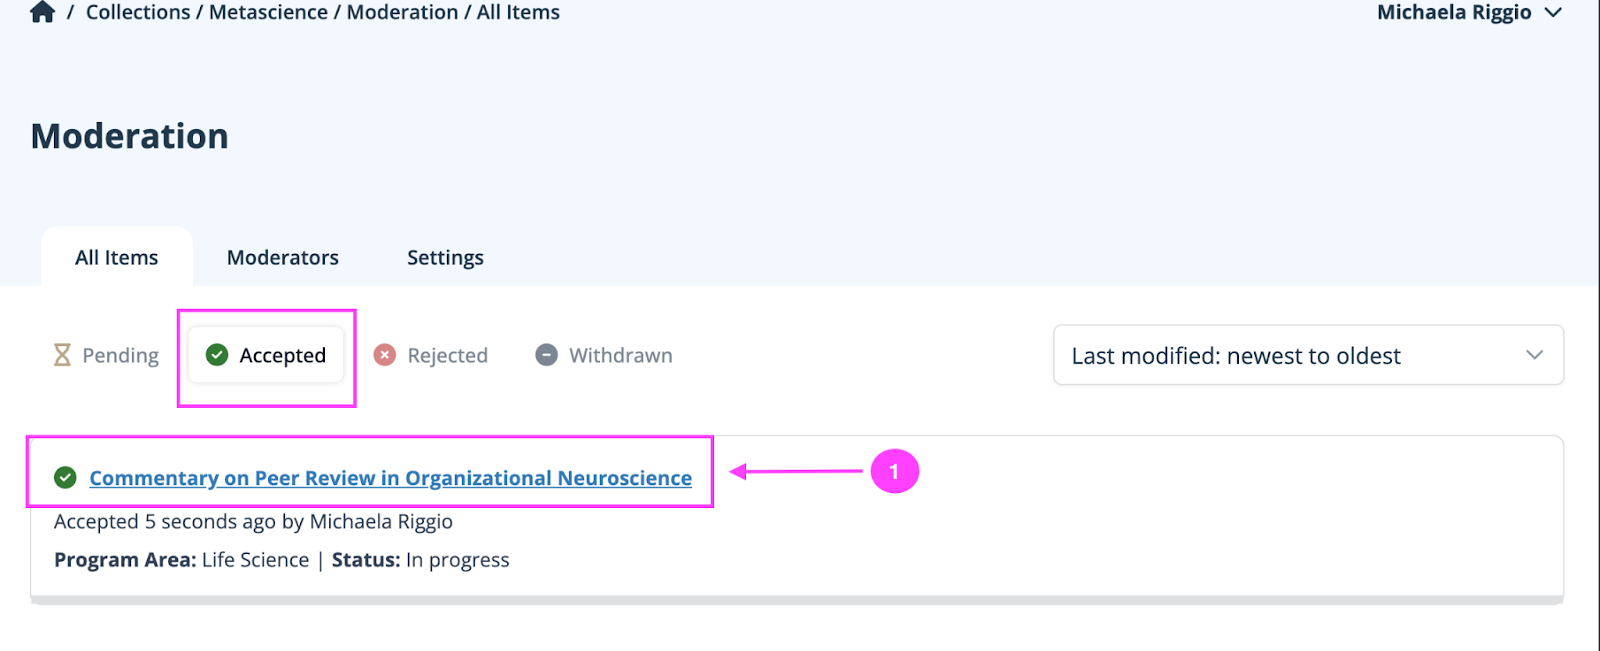Screen dimensions: 1600x651
Task: Filter by Pending submissions
Action: (x=120, y=355)
